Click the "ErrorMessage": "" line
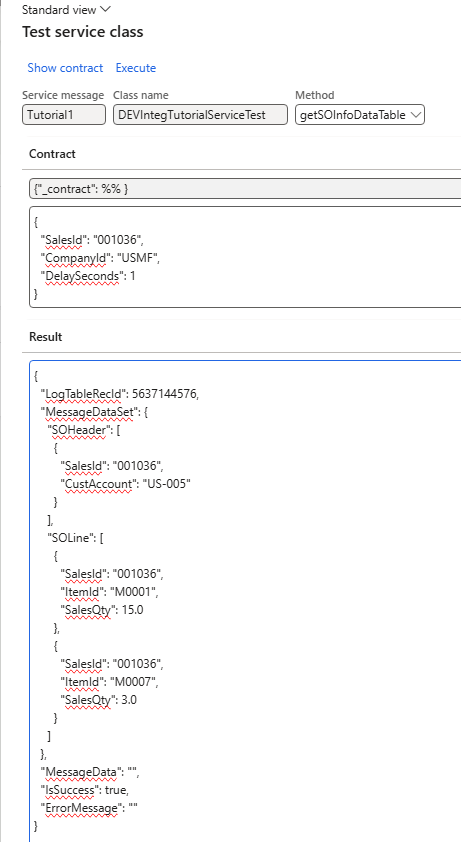This screenshot has height=842, width=461. [89, 808]
